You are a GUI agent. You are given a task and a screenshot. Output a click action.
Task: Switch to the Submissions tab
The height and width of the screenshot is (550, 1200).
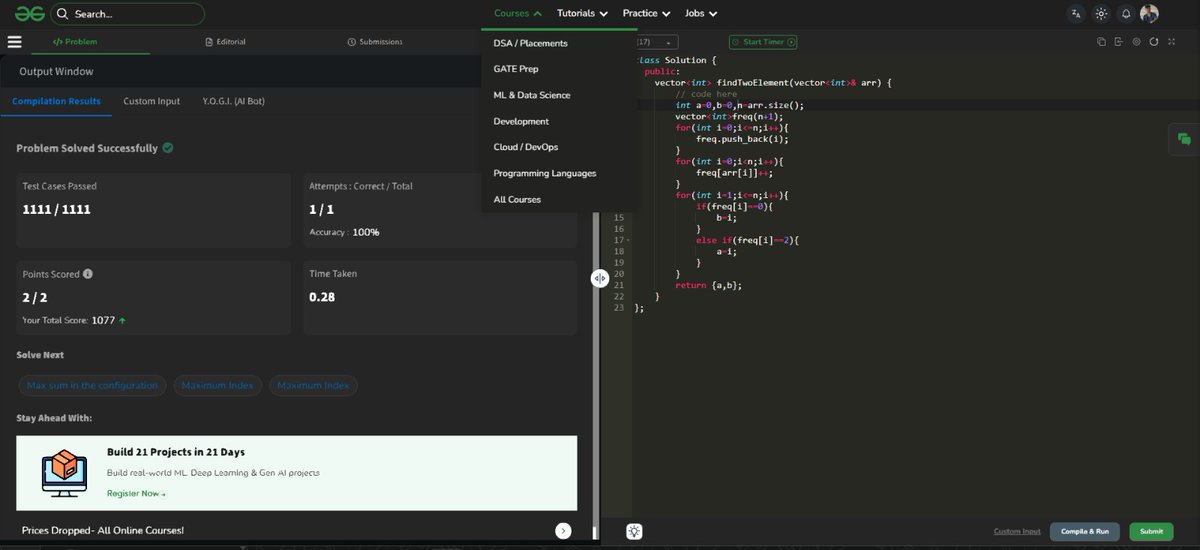[375, 42]
